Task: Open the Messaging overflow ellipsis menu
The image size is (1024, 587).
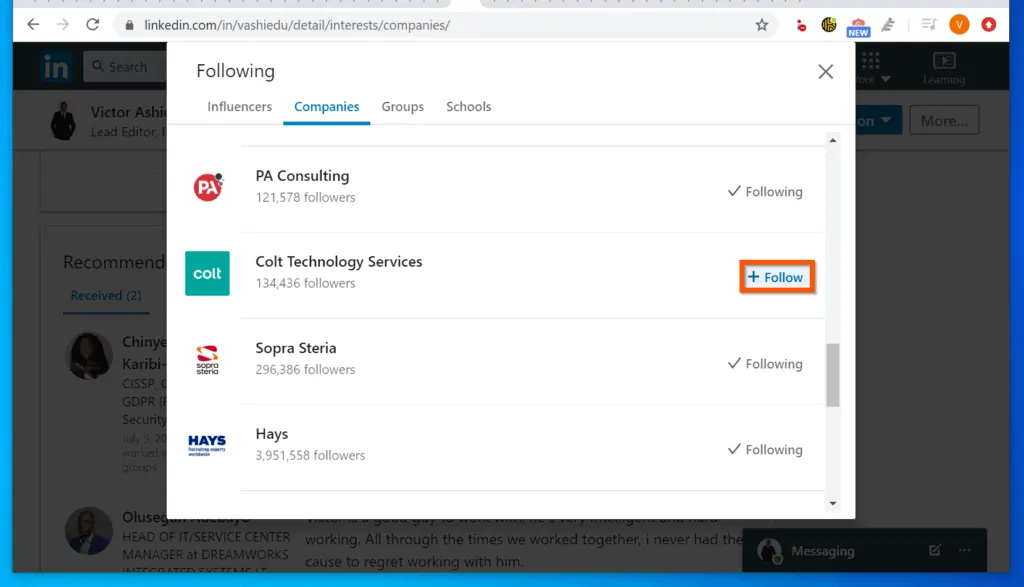Action: pyautogui.click(x=965, y=550)
